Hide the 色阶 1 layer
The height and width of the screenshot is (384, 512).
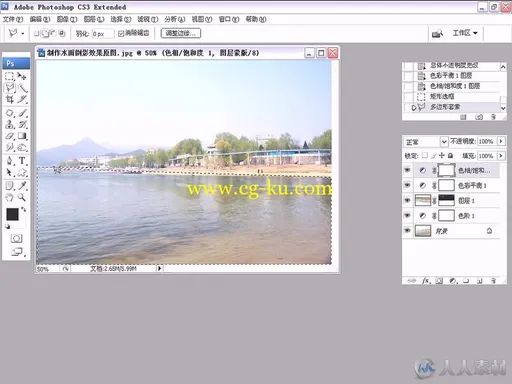407,215
